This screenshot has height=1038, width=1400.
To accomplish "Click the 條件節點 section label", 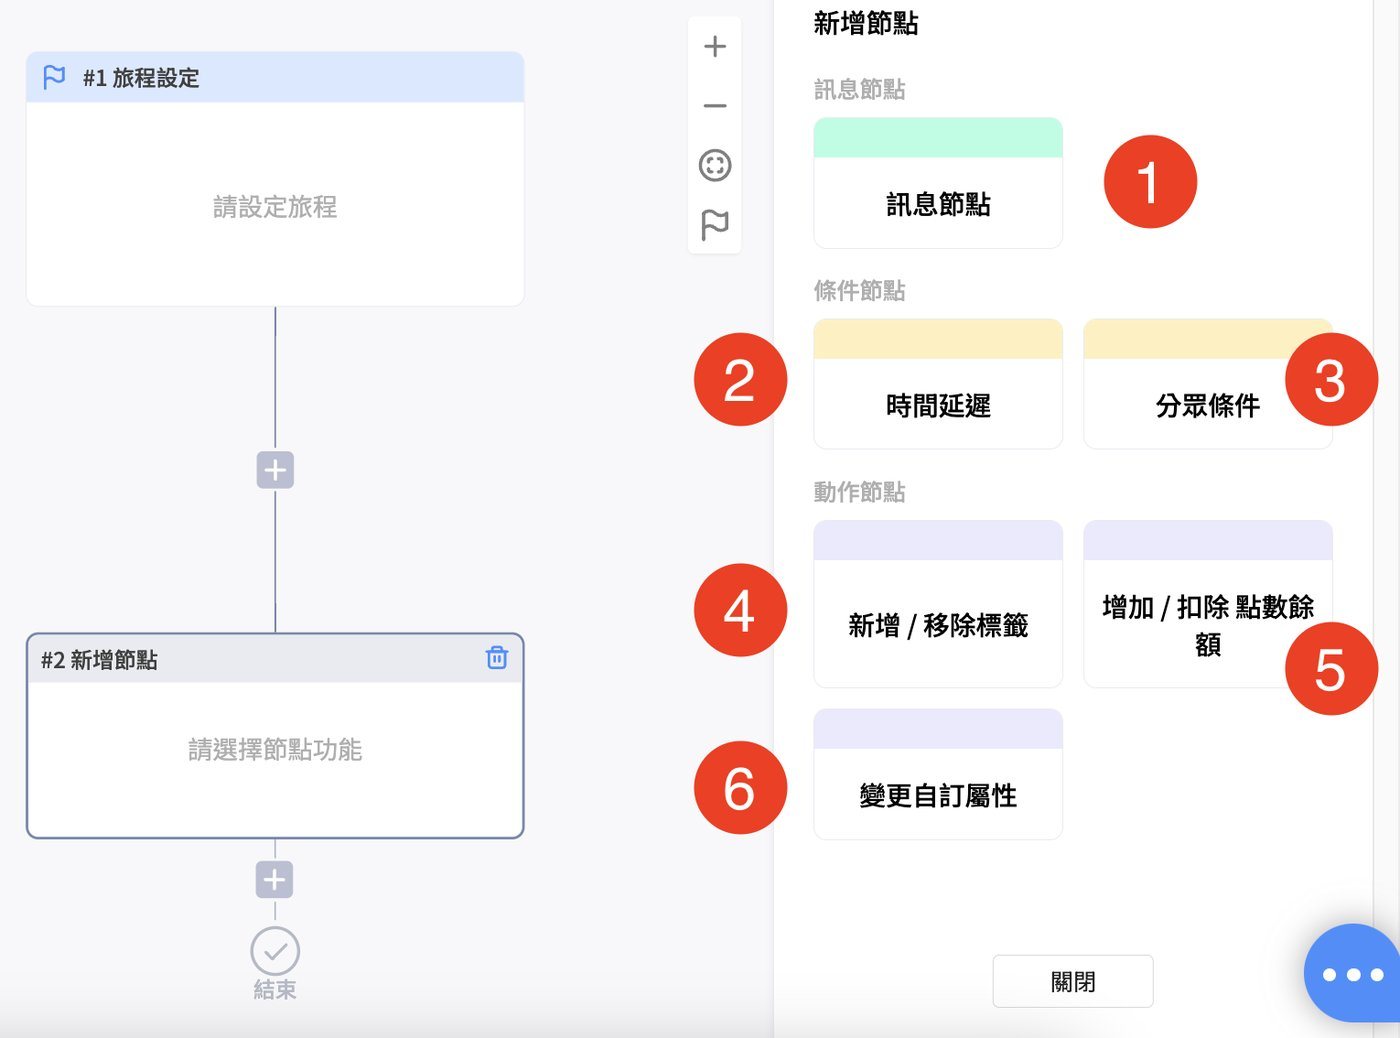I will click(x=859, y=291).
